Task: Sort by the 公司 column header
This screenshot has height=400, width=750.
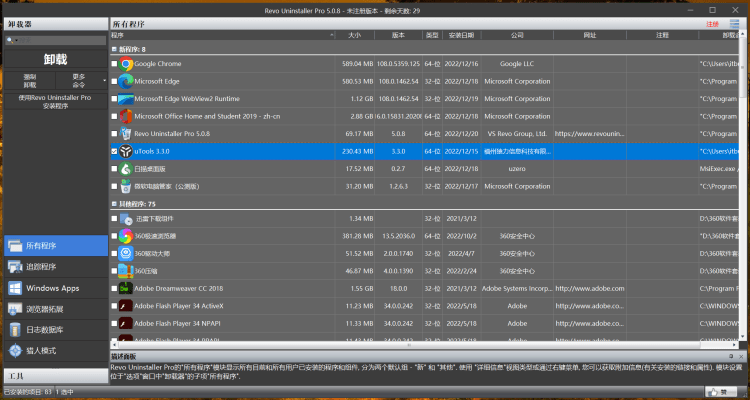Action: (x=517, y=35)
